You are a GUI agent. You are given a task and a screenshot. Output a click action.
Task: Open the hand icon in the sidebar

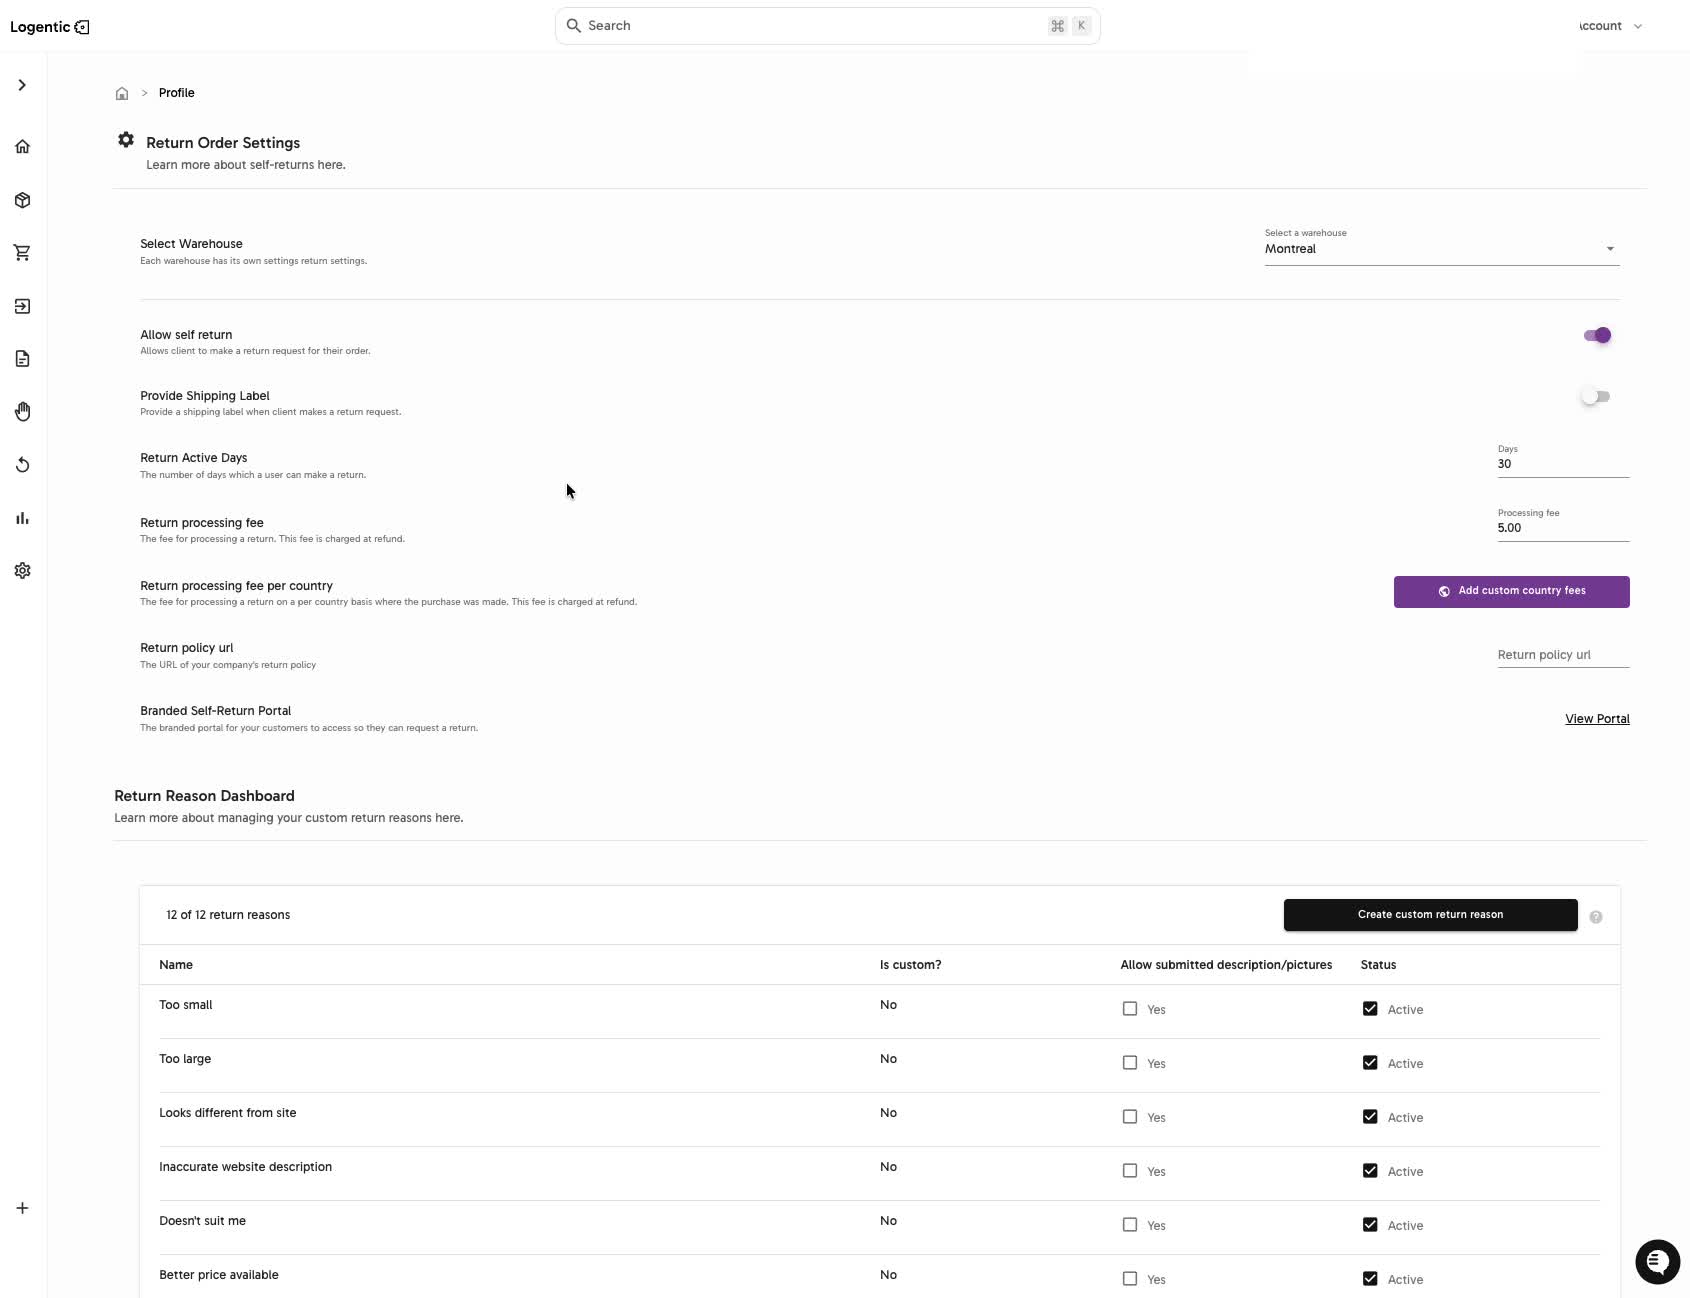[22, 412]
